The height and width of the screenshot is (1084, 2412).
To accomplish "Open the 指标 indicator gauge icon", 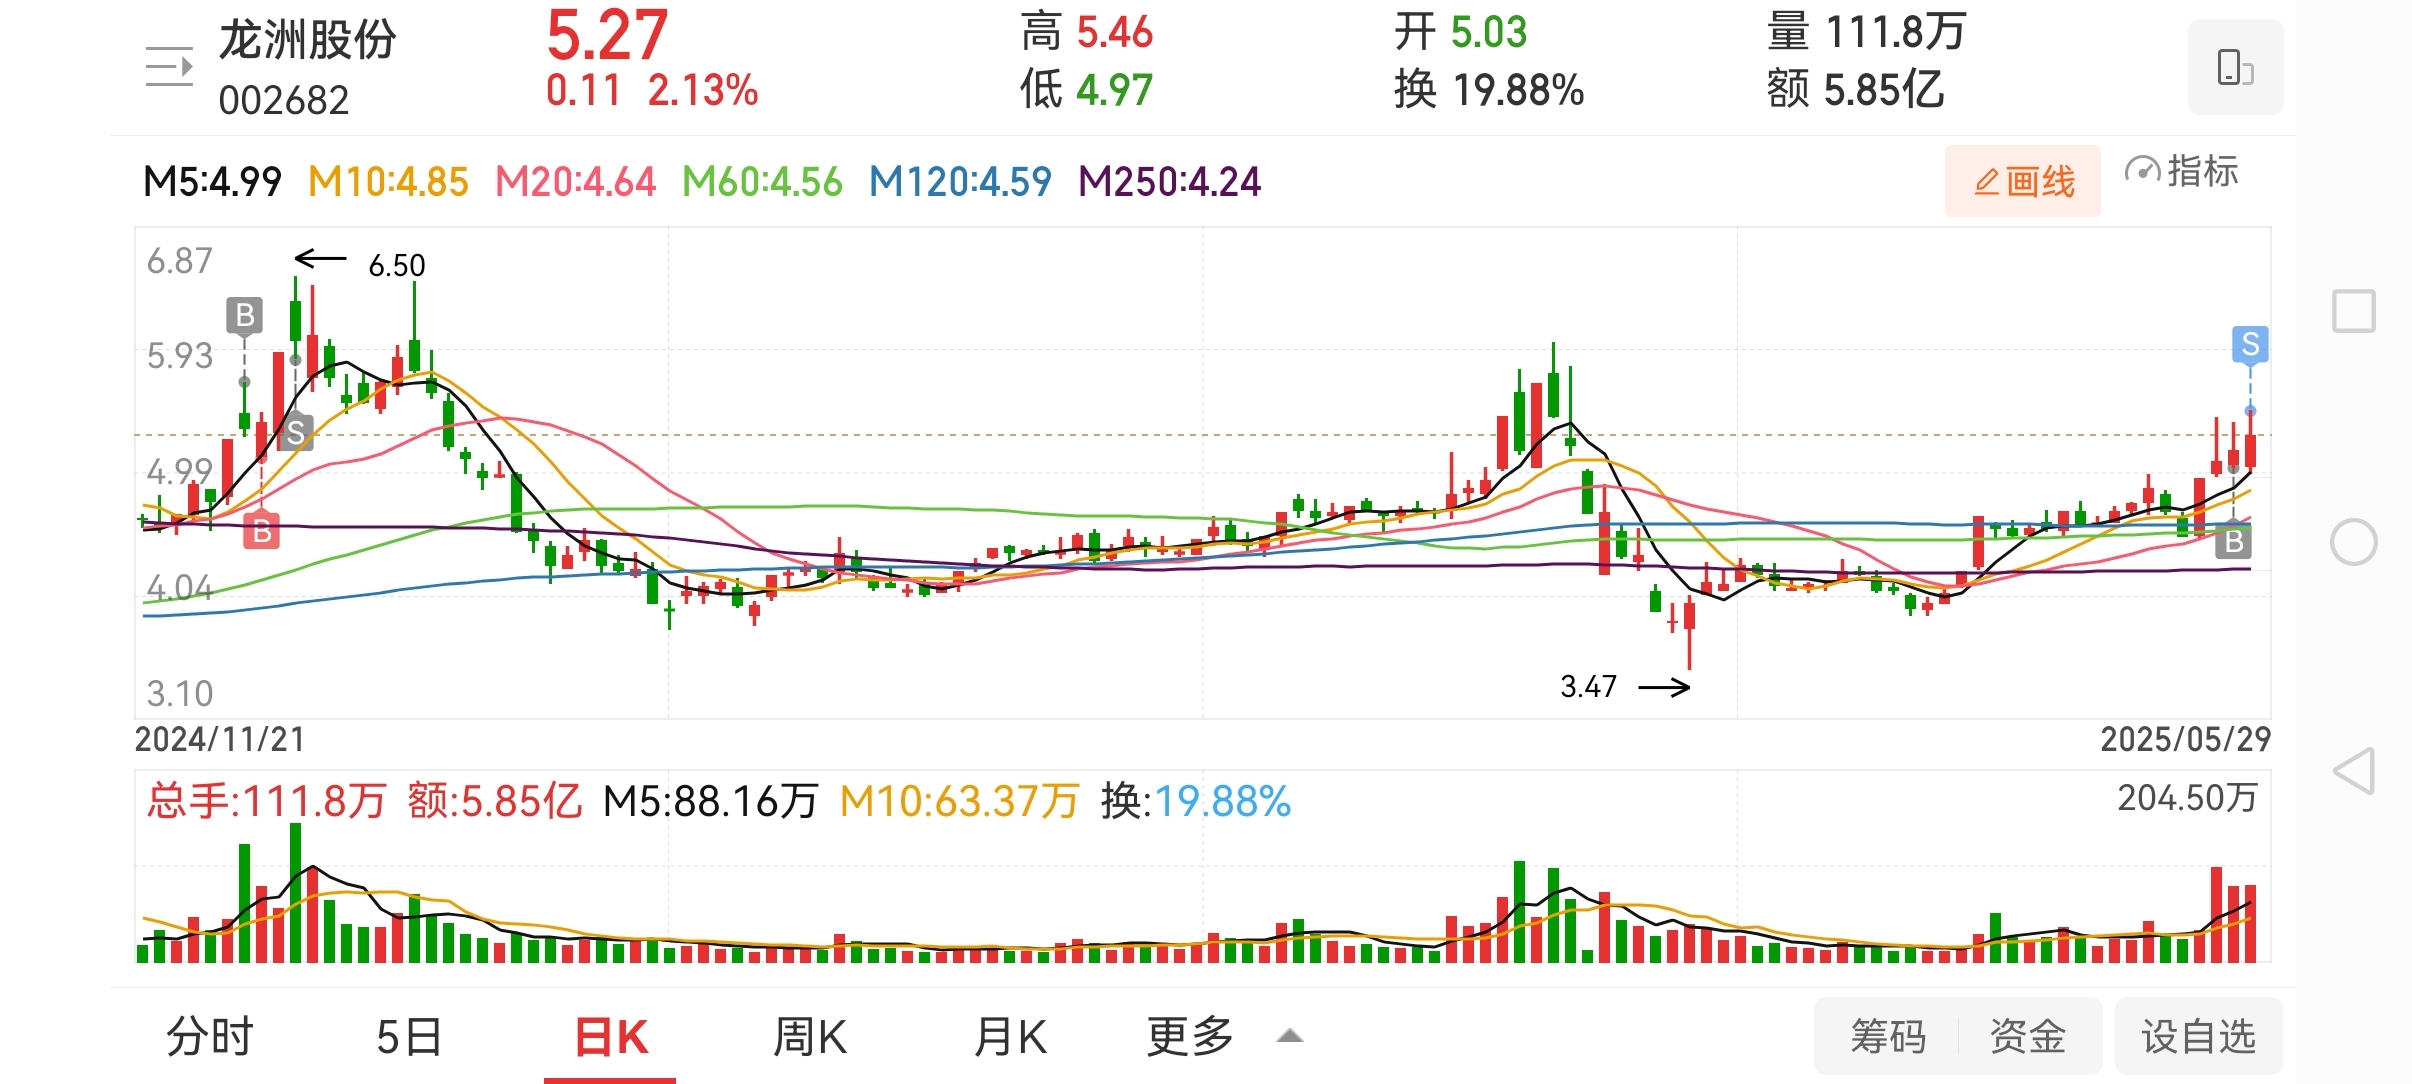I will (x=2142, y=172).
